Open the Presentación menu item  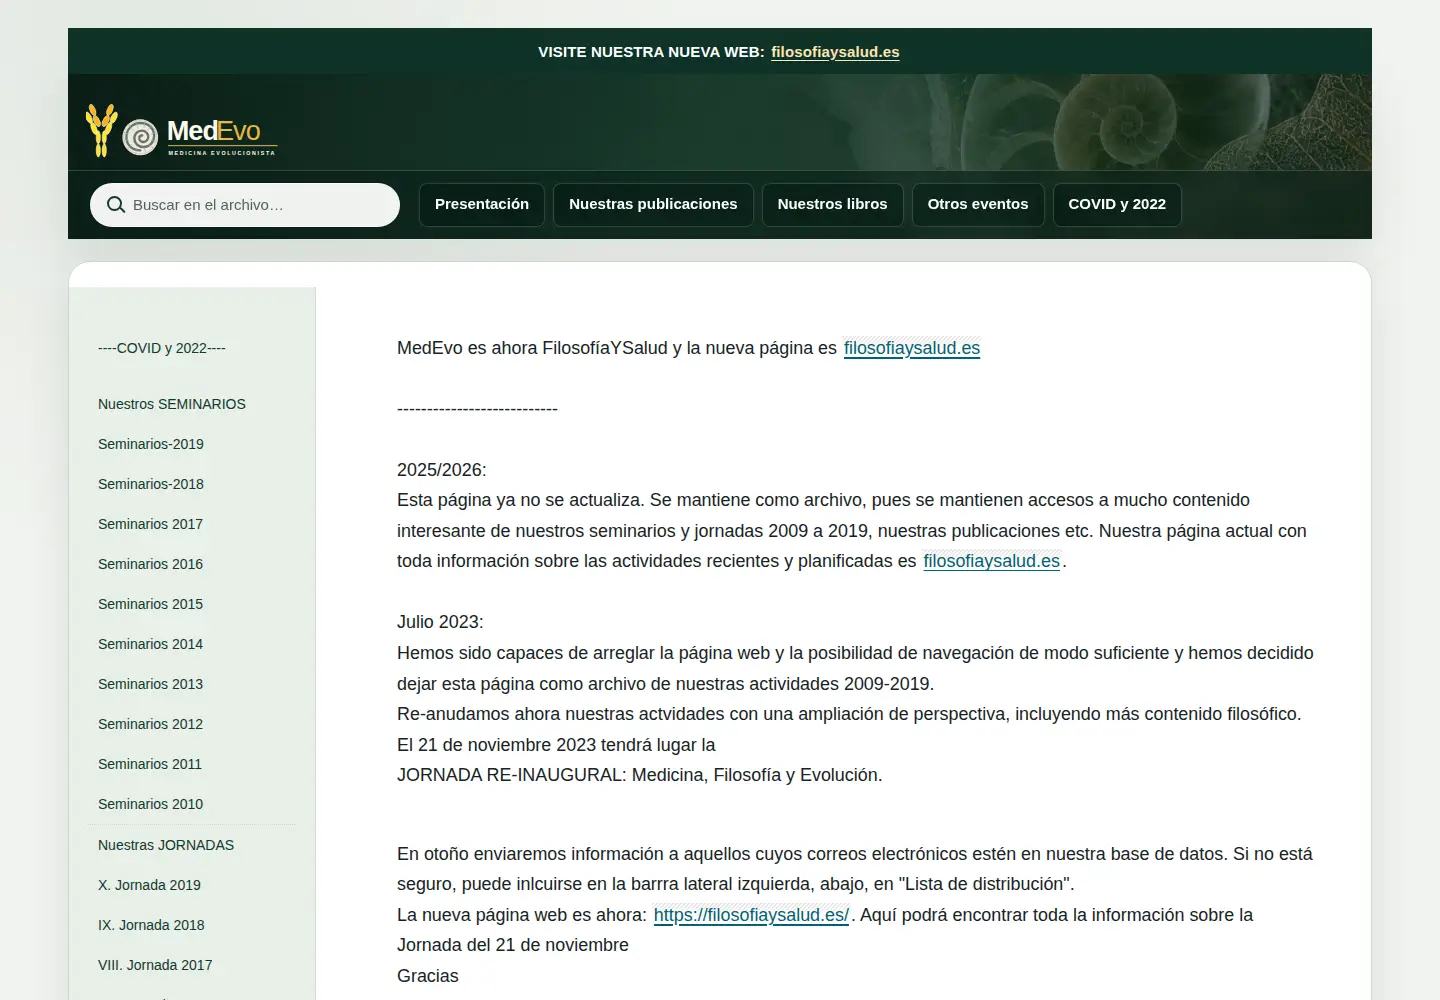click(x=482, y=204)
